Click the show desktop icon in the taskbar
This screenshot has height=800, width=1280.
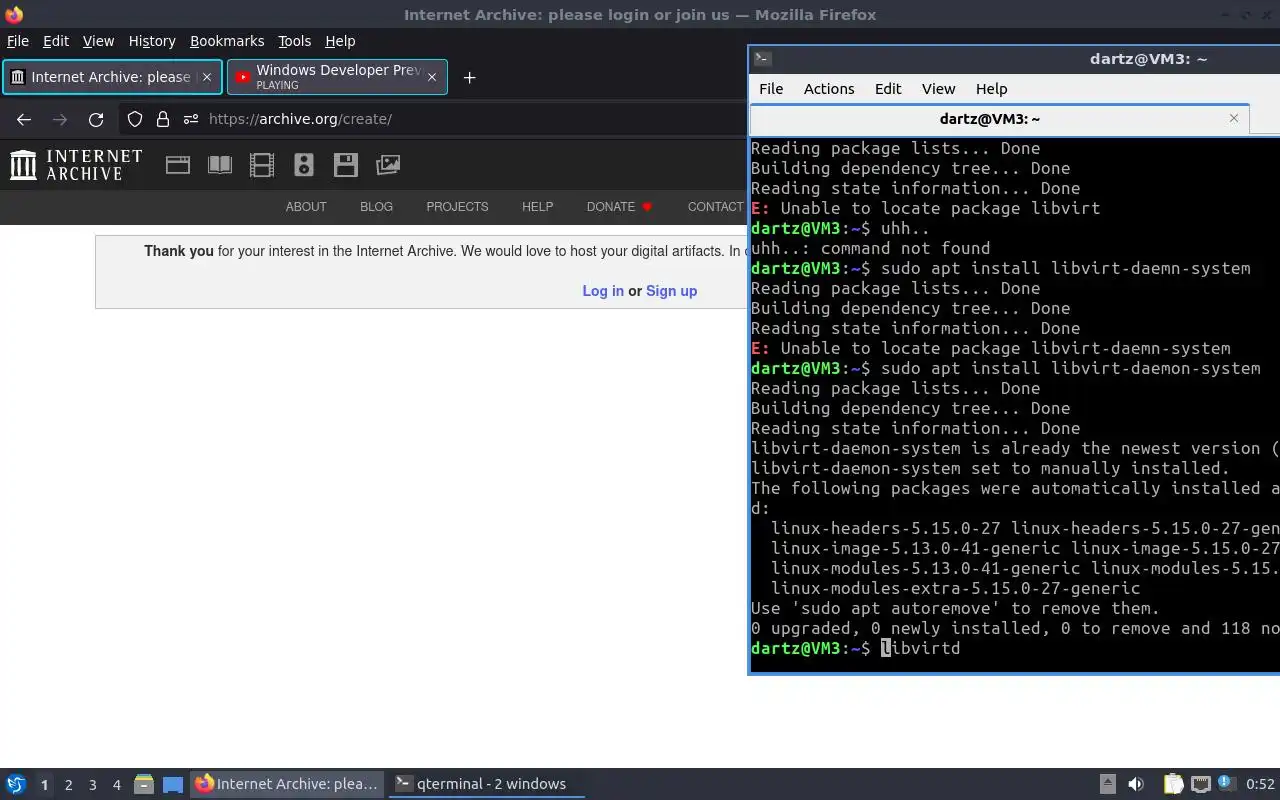pos(173,784)
